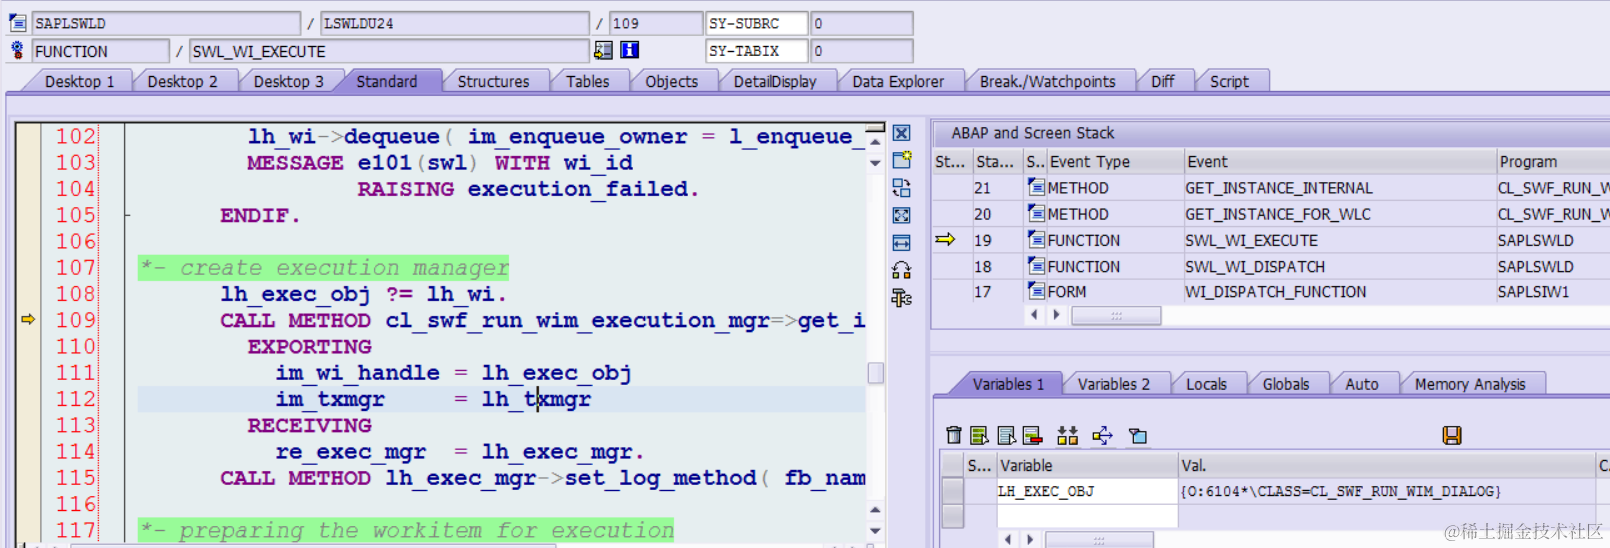This screenshot has width=1610, height=548.
Task: Click the navigate-to-source icon after SWL_WI_EXECUTE
Action: pos(603,50)
